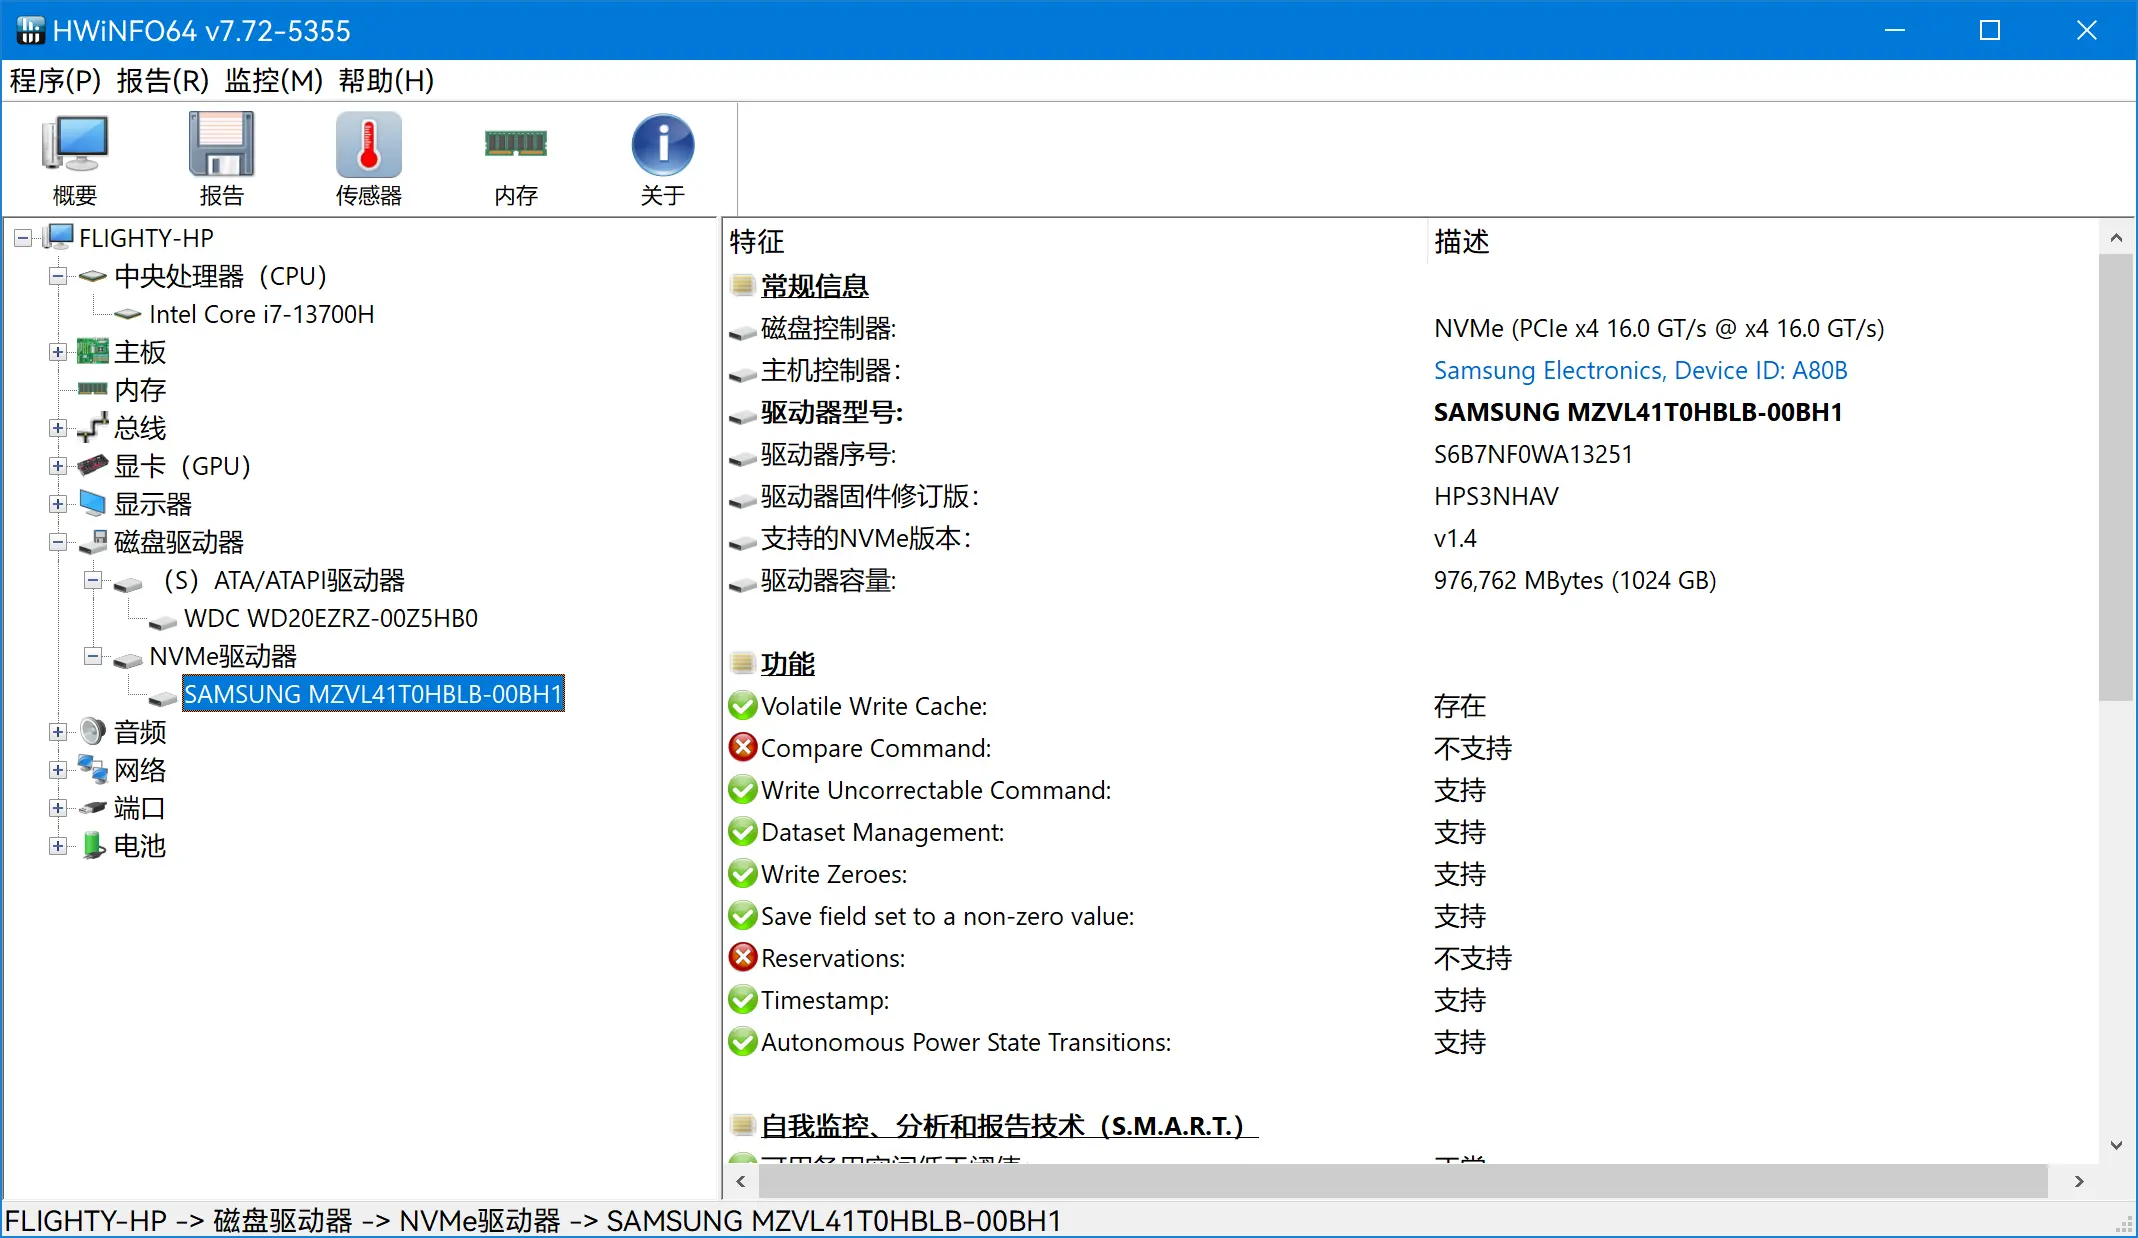Image resolution: width=2138 pixels, height=1238 pixels.
Task: Click the 网络 network icon in tree
Action: coord(93,769)
